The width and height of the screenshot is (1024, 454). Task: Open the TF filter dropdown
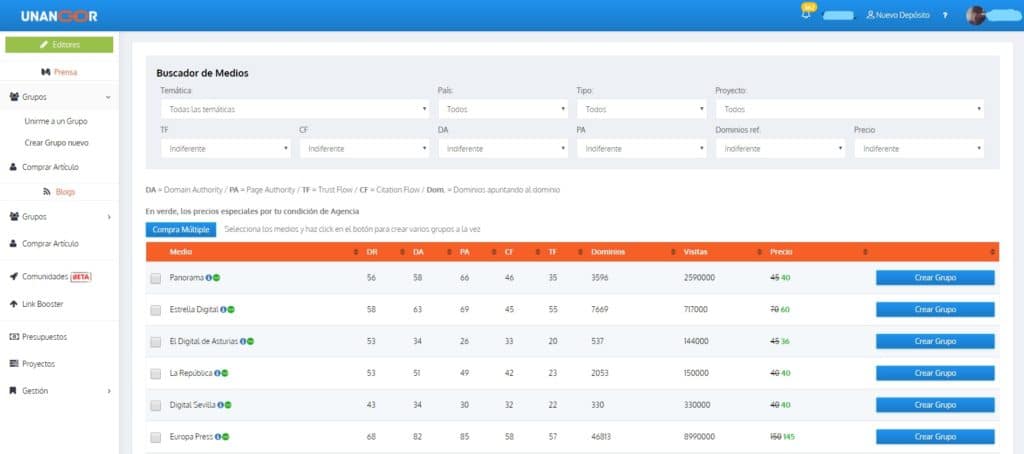pos(226,149)
